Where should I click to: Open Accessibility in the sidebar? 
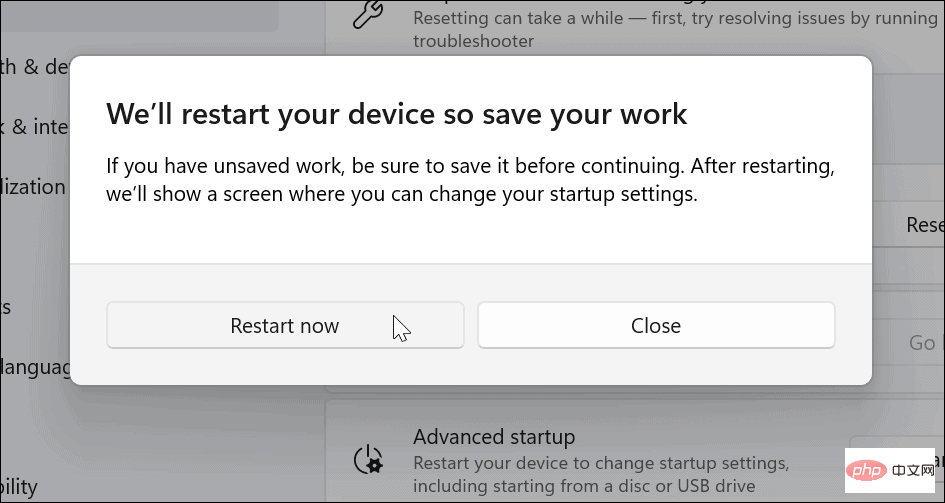19,487
